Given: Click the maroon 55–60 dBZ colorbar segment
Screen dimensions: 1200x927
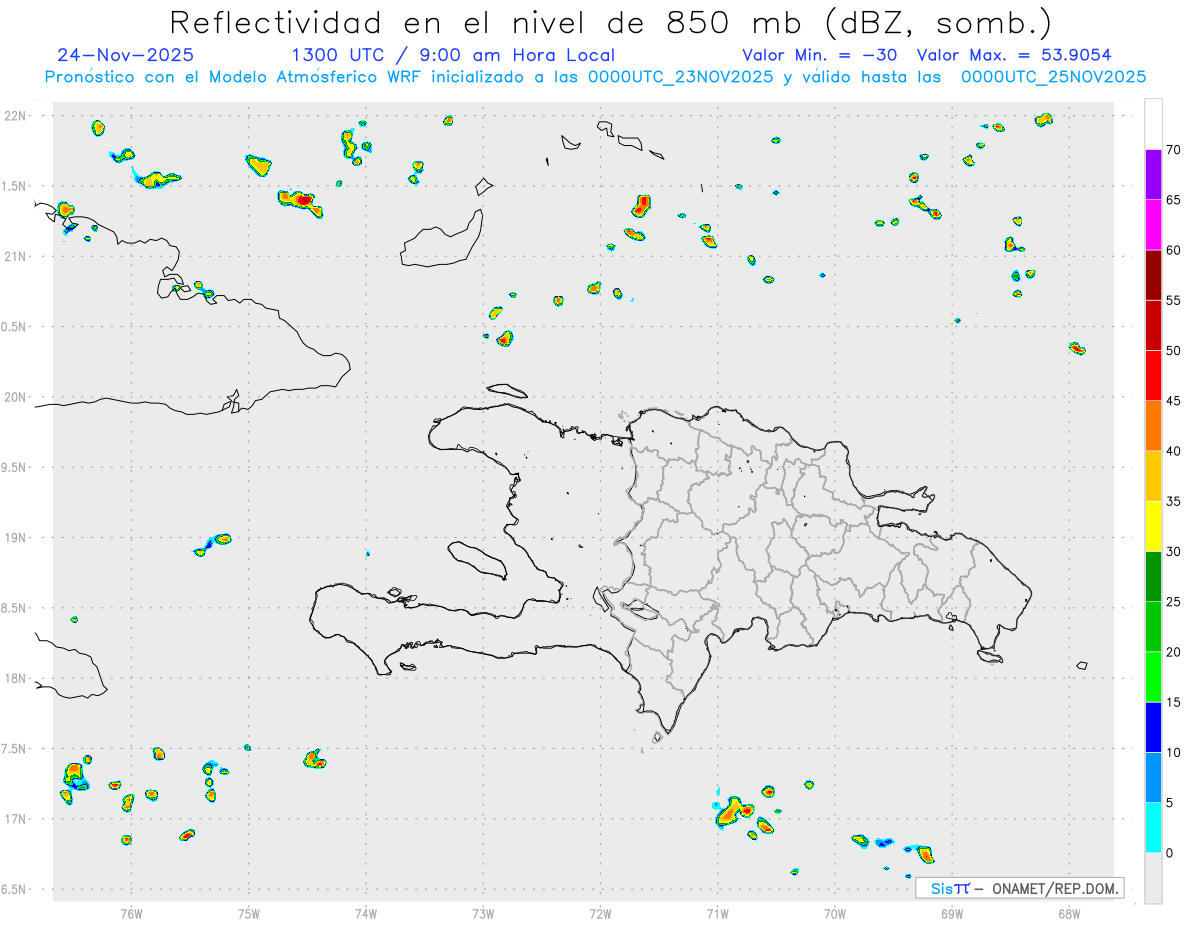Looking at the screenshot, I should click(x=1153, y=275).
